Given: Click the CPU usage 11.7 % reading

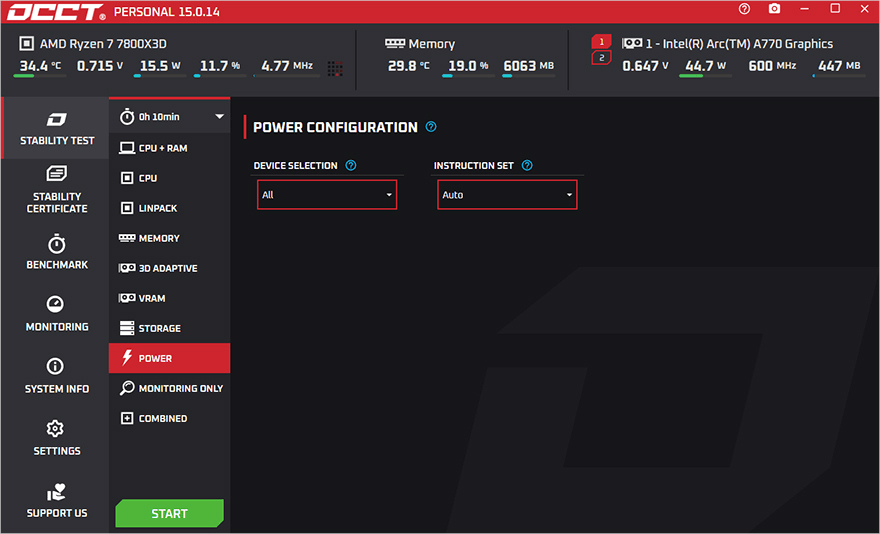Looking at the screenshot, I should click(220, 66).
